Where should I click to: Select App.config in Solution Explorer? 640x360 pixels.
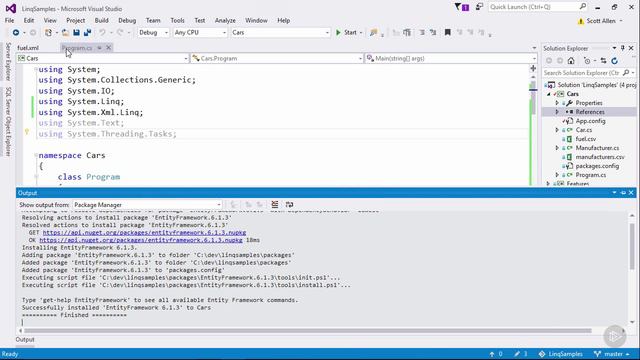(x=590, y=121)
